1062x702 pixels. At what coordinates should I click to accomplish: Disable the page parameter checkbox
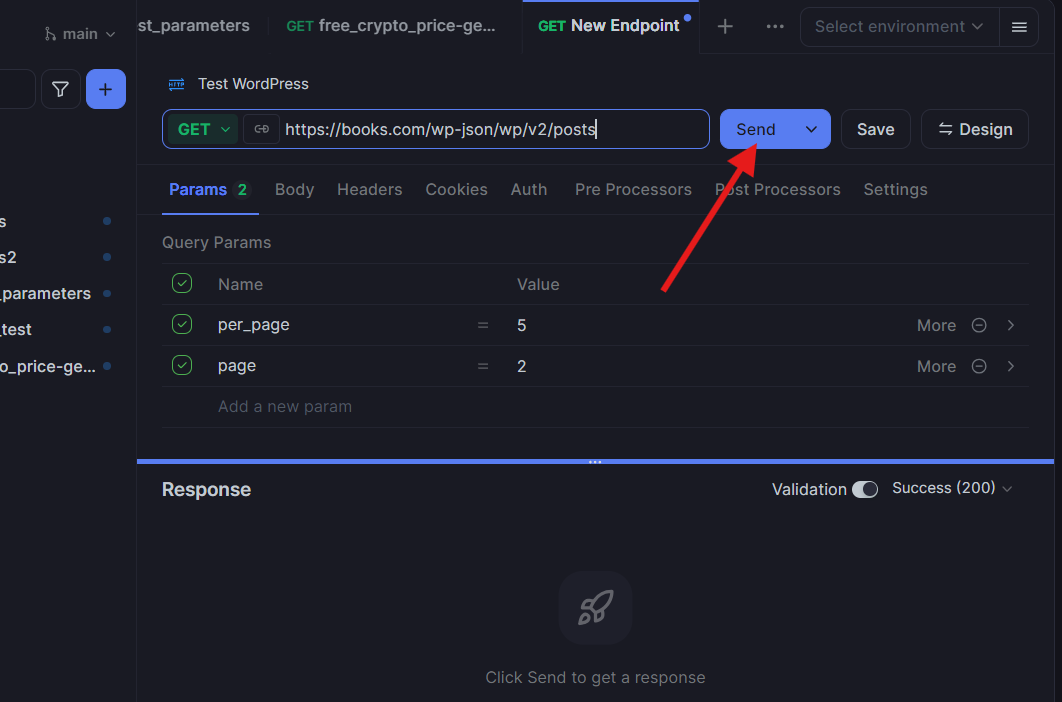pyautogui.click(x=182, y=365)
